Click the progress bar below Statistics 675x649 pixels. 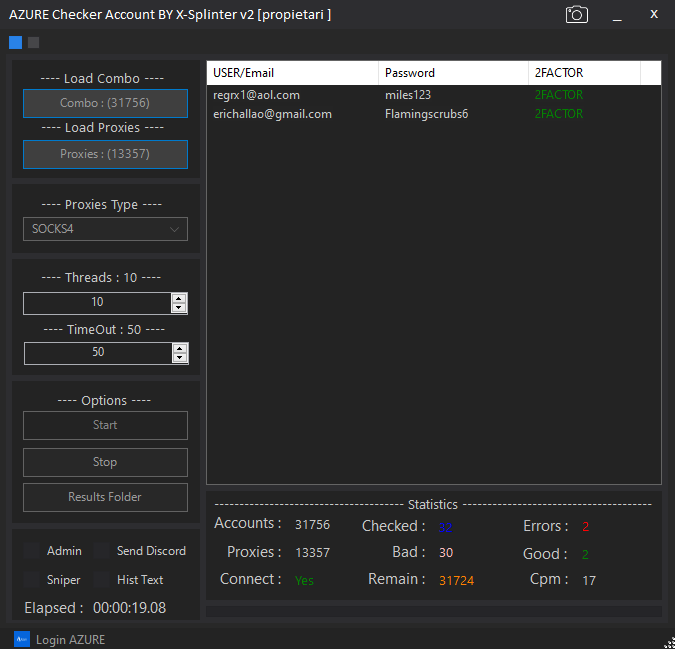pos(434,612)
